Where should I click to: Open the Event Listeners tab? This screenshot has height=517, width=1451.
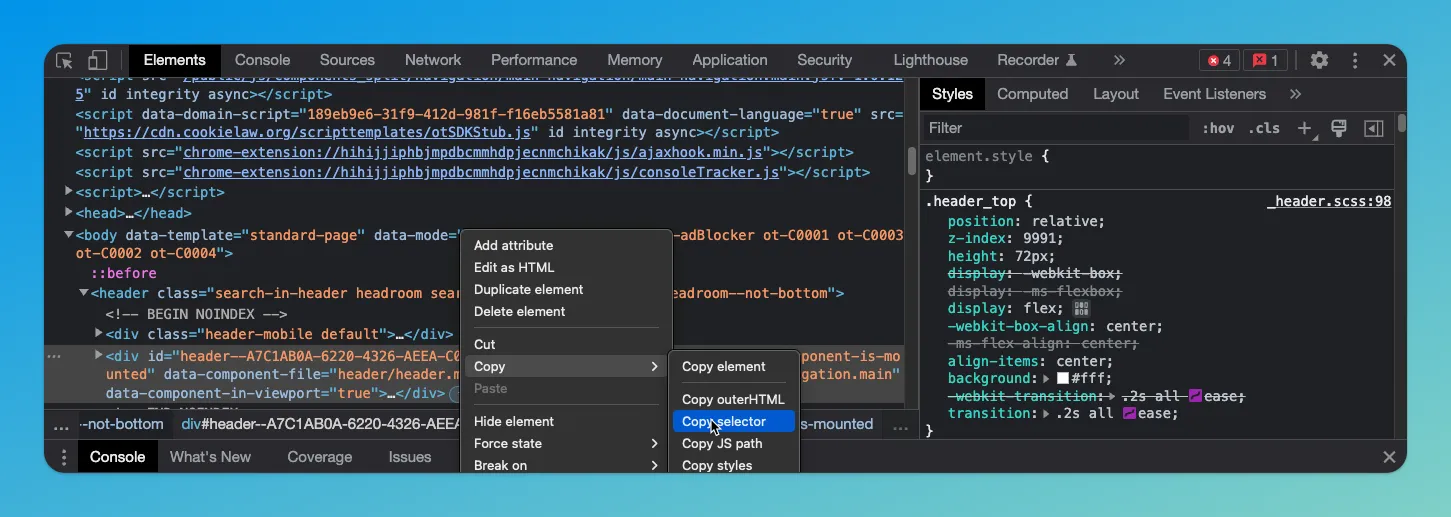click(x=1215, y=94)
